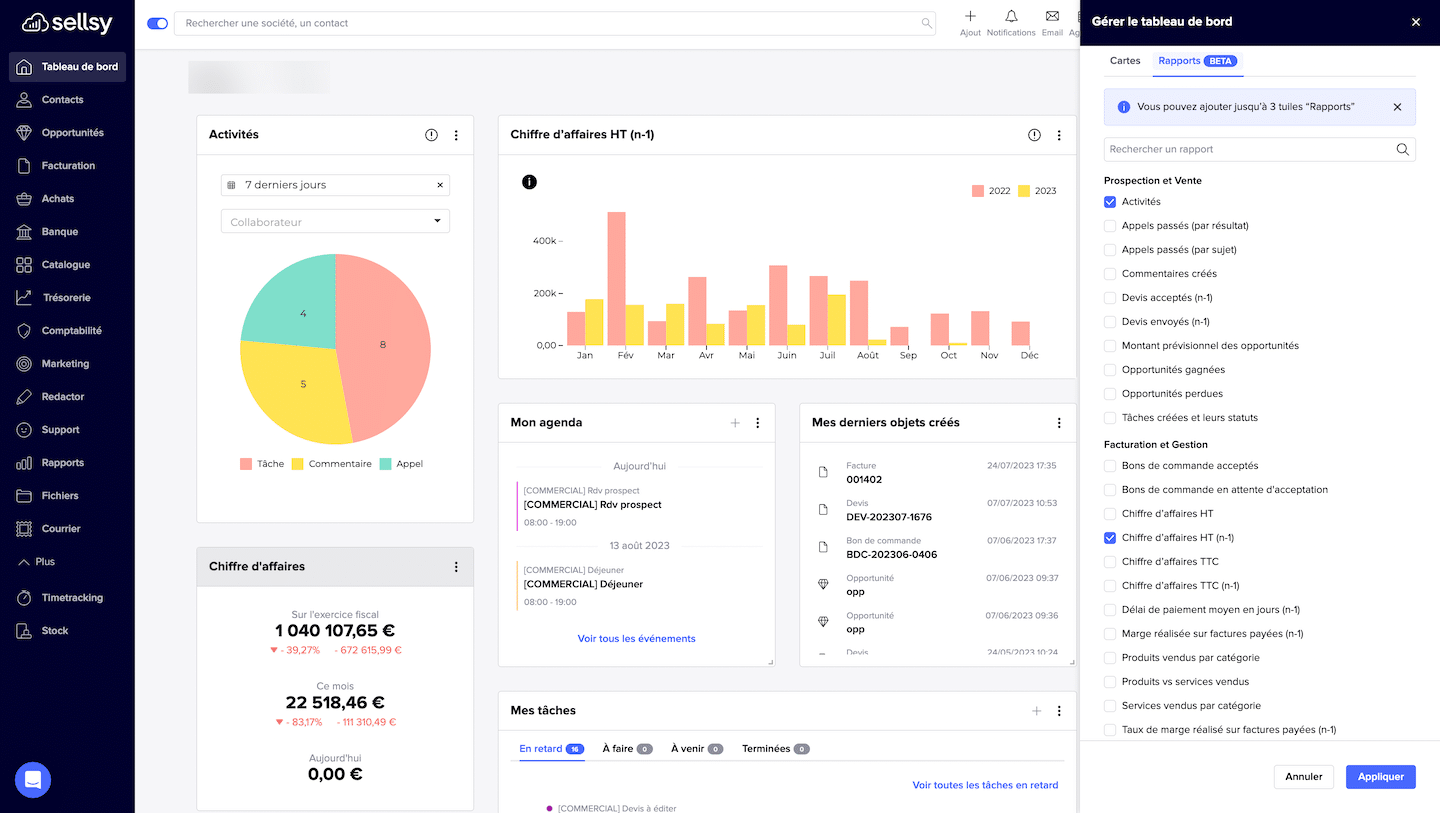Select the Terminées tasks tab
Screen dimensions: 1440x813
point(766,748)
